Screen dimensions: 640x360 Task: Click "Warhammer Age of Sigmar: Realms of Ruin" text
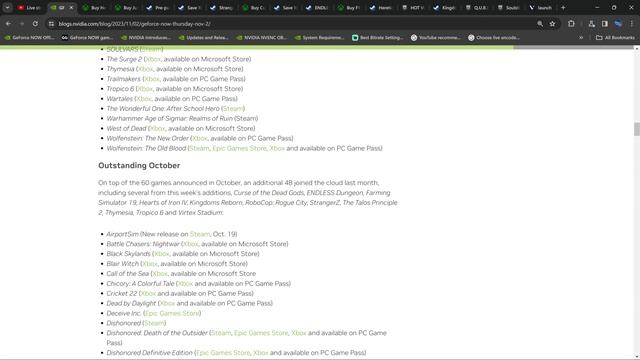[169, 118]
